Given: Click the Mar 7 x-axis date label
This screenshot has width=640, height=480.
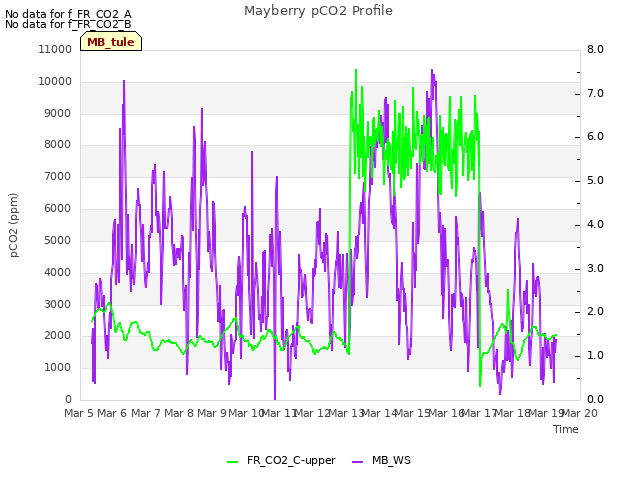Looking at the screenshot, I should tap(146, 413).
